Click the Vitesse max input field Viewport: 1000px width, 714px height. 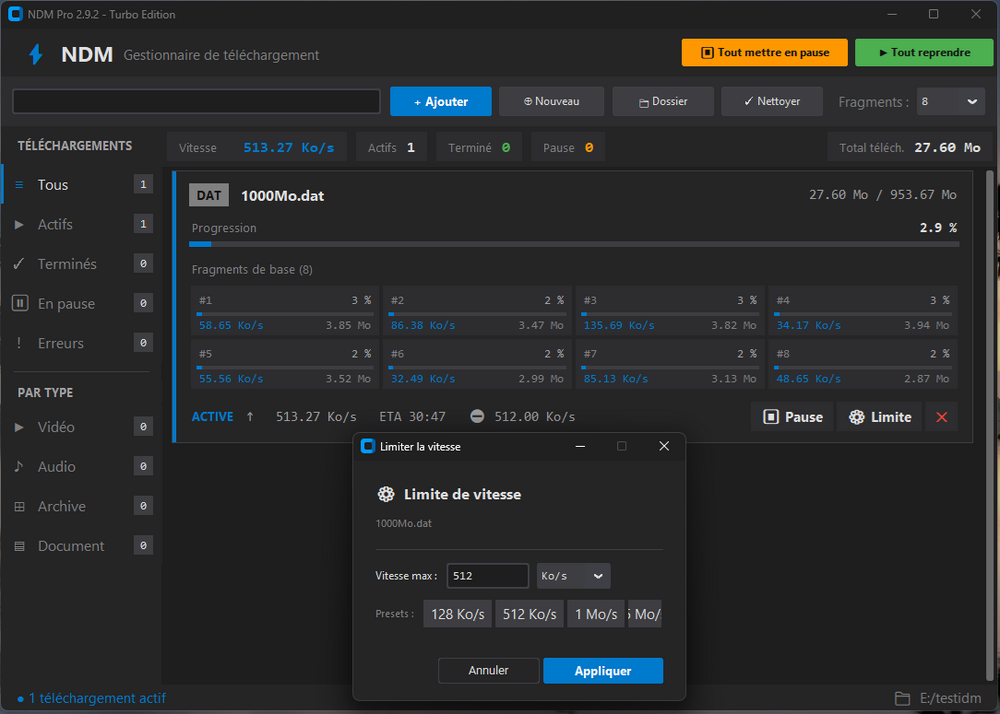488,576
